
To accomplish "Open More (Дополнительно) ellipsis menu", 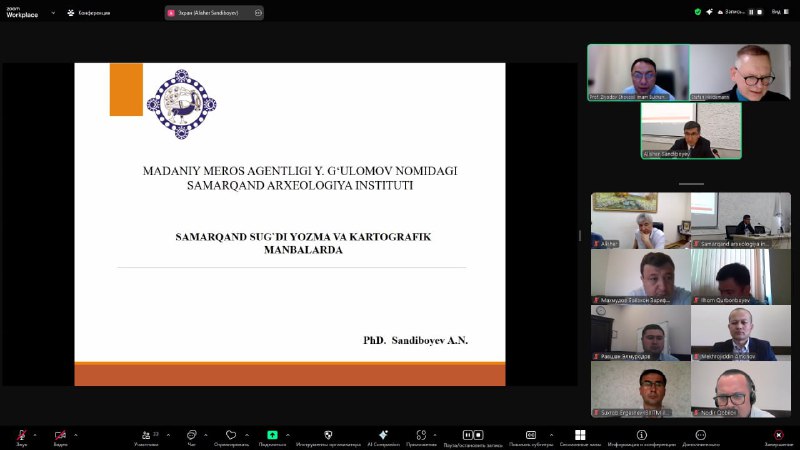I will coord(701,437).
